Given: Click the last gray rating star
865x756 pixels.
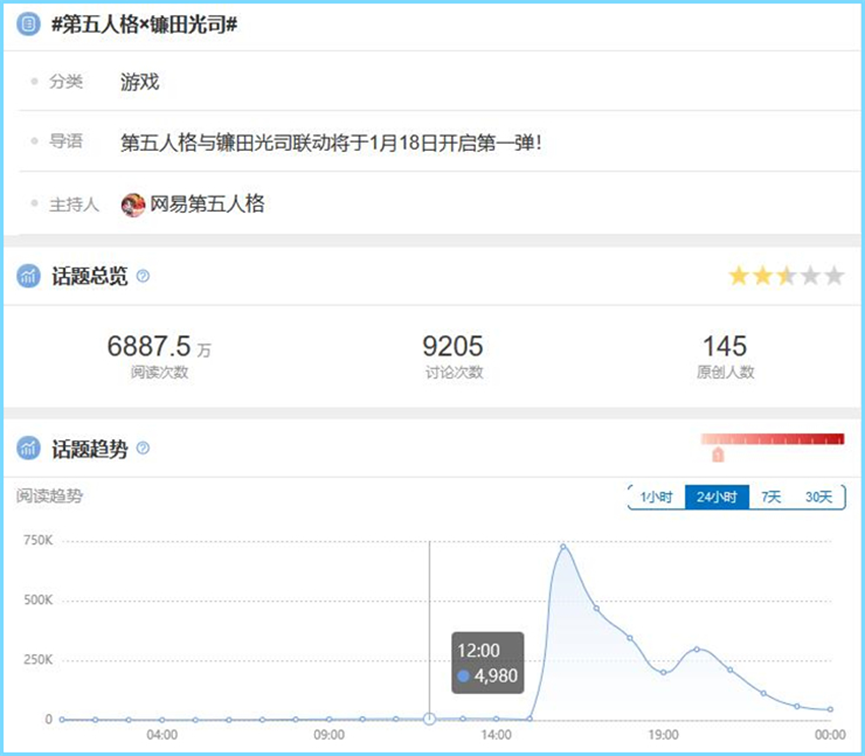Looking at the screenshot, I should click(x=834, y=276).
